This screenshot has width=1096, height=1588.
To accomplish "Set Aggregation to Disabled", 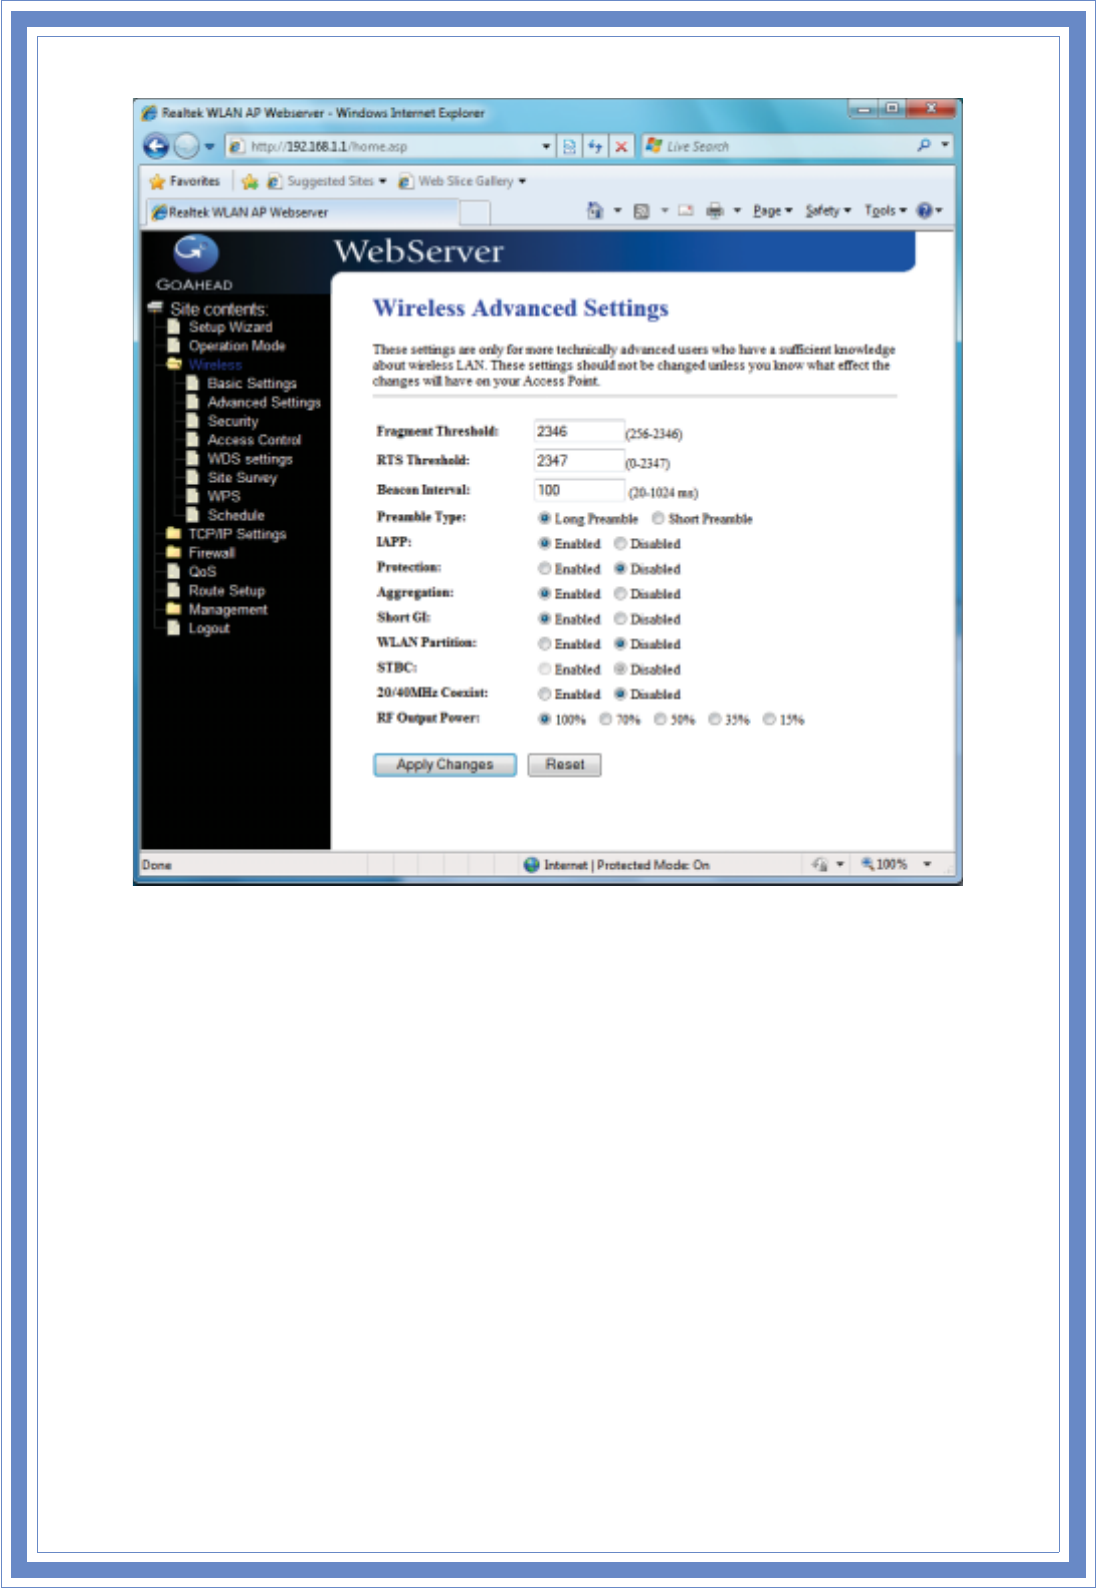I will pyautogui.click(x=620, y=593).
